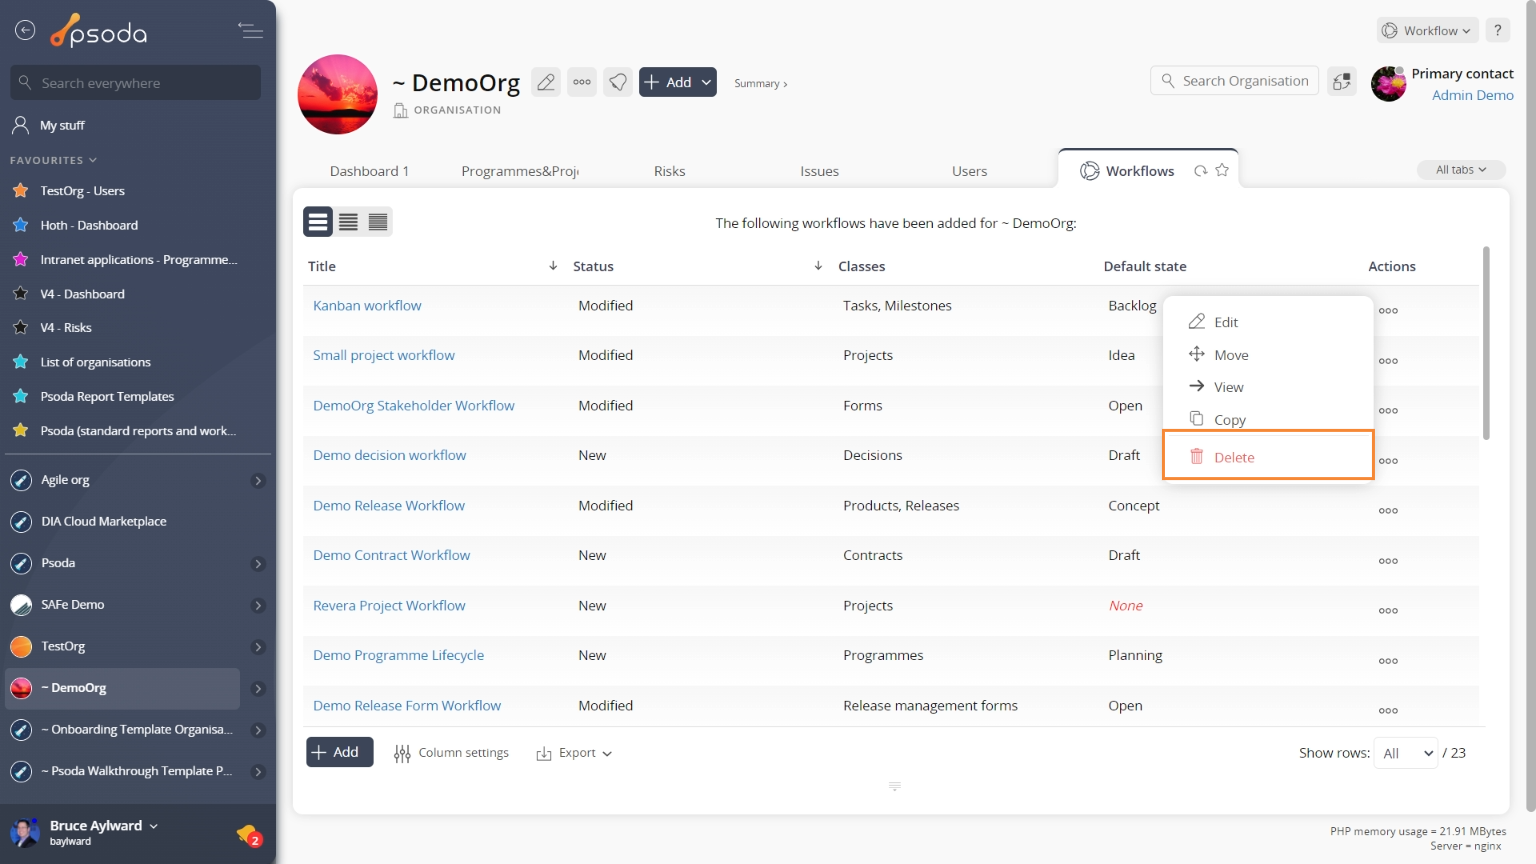
Task: Refresh the Workflows tab
Action: pos(1200,171)
